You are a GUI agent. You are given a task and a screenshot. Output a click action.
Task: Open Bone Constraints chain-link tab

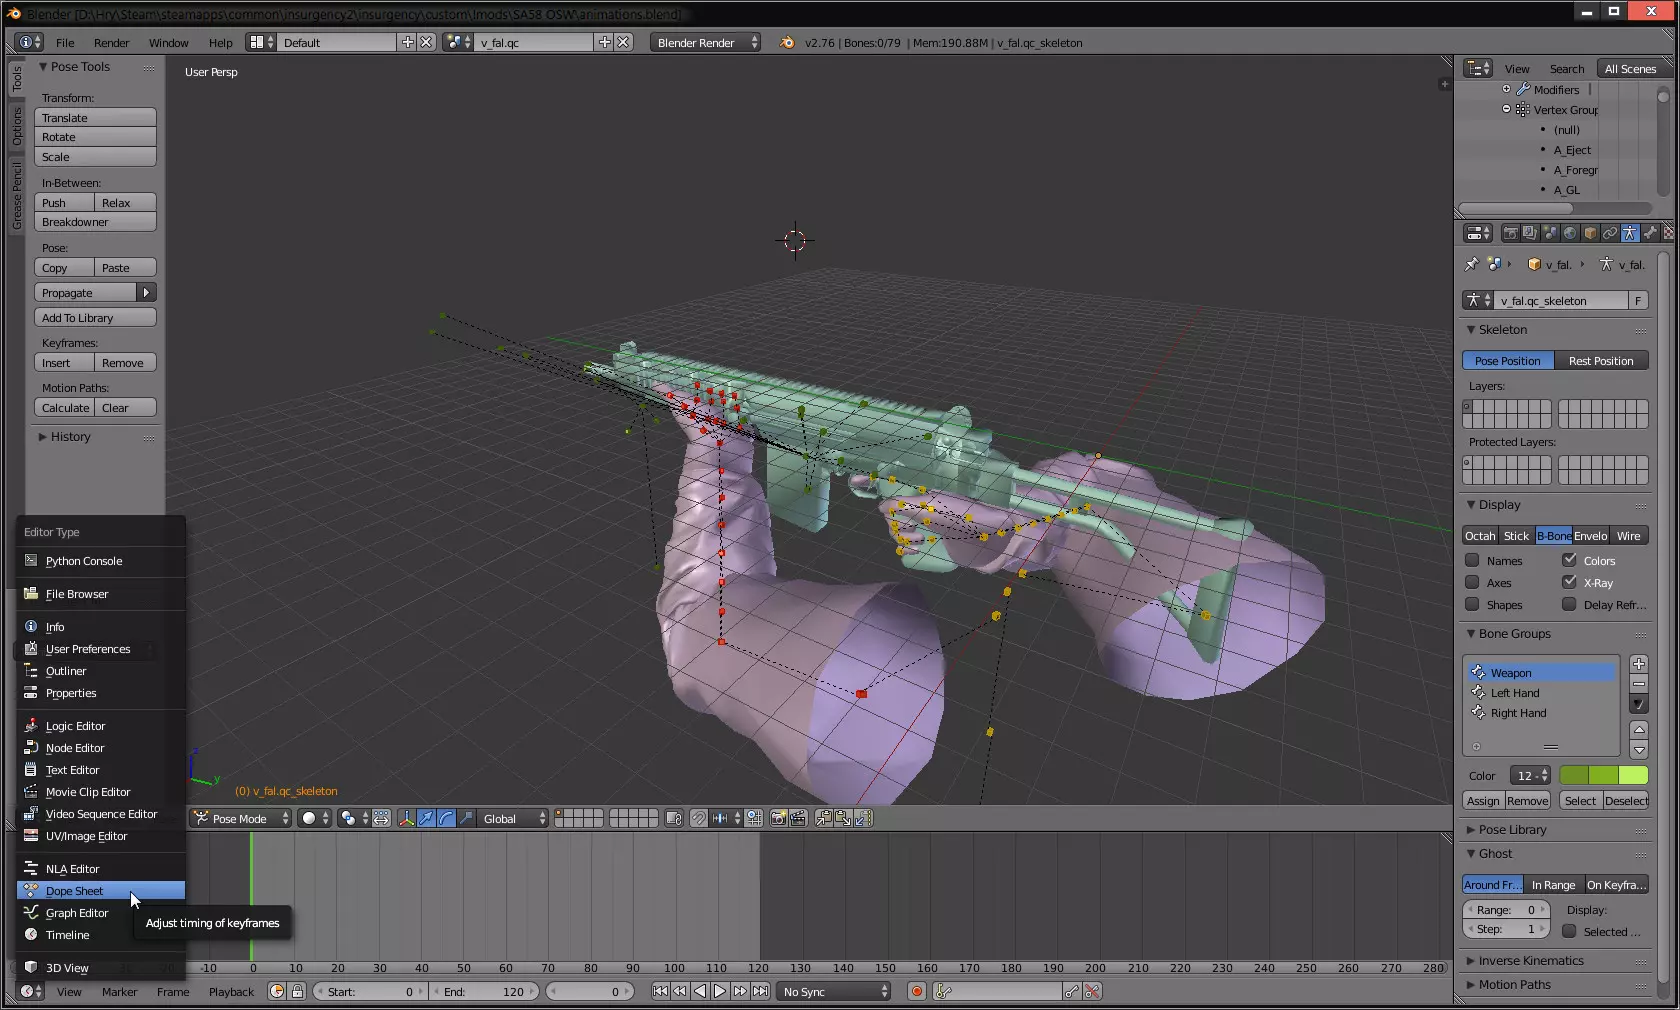click(x=1610, y=233)
